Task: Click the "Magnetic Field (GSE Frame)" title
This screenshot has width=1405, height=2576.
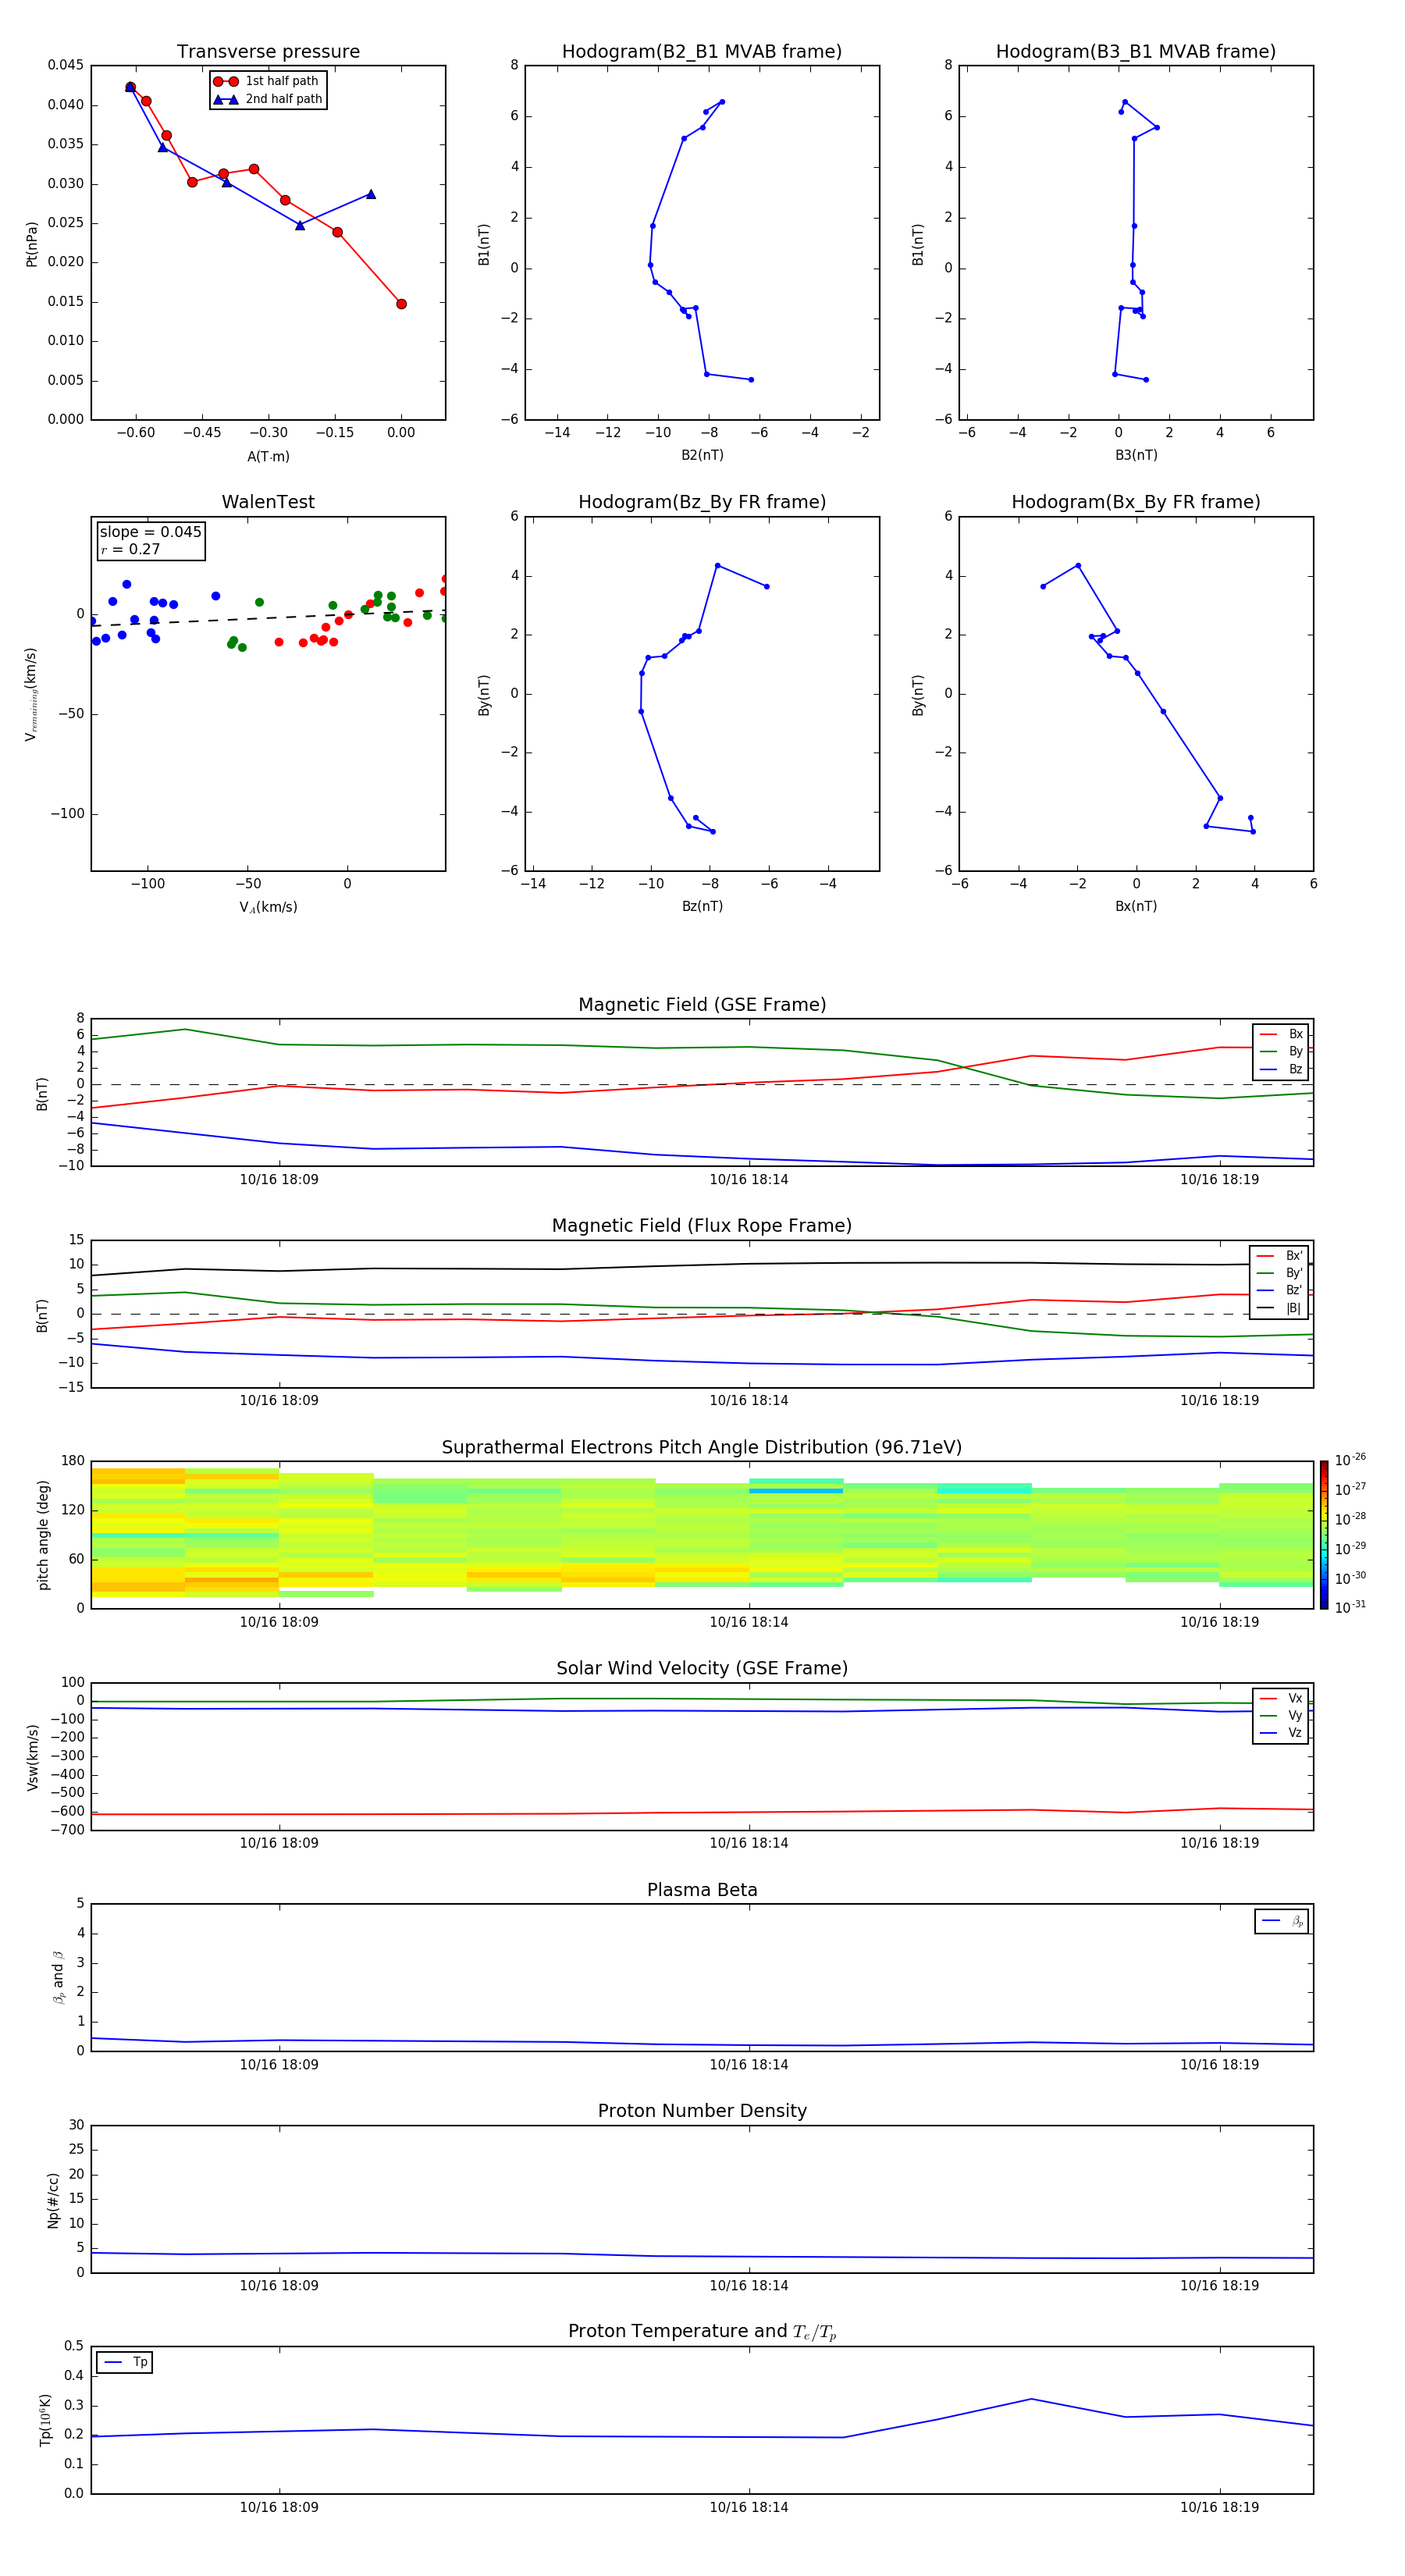Action: pyautogui.click(x=702, y=1005)
